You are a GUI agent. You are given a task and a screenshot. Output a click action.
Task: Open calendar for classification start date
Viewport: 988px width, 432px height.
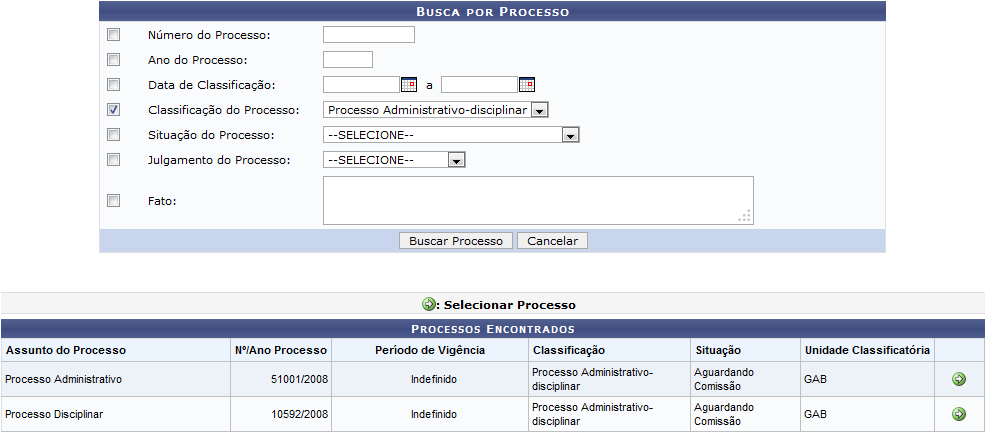click(408, 85)
